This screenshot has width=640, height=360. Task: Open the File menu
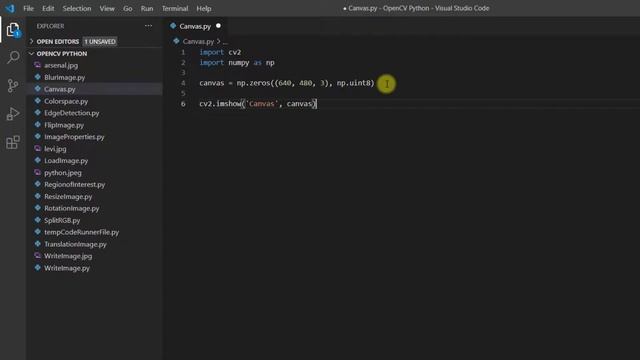pyautogui.click(x=28, y=8)
